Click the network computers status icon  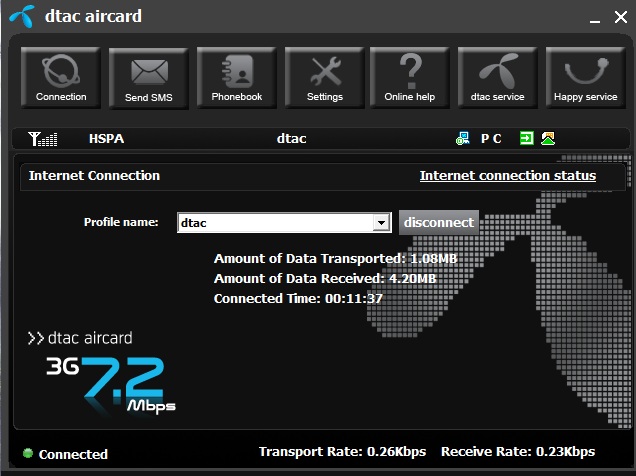[x=463, y=139]
